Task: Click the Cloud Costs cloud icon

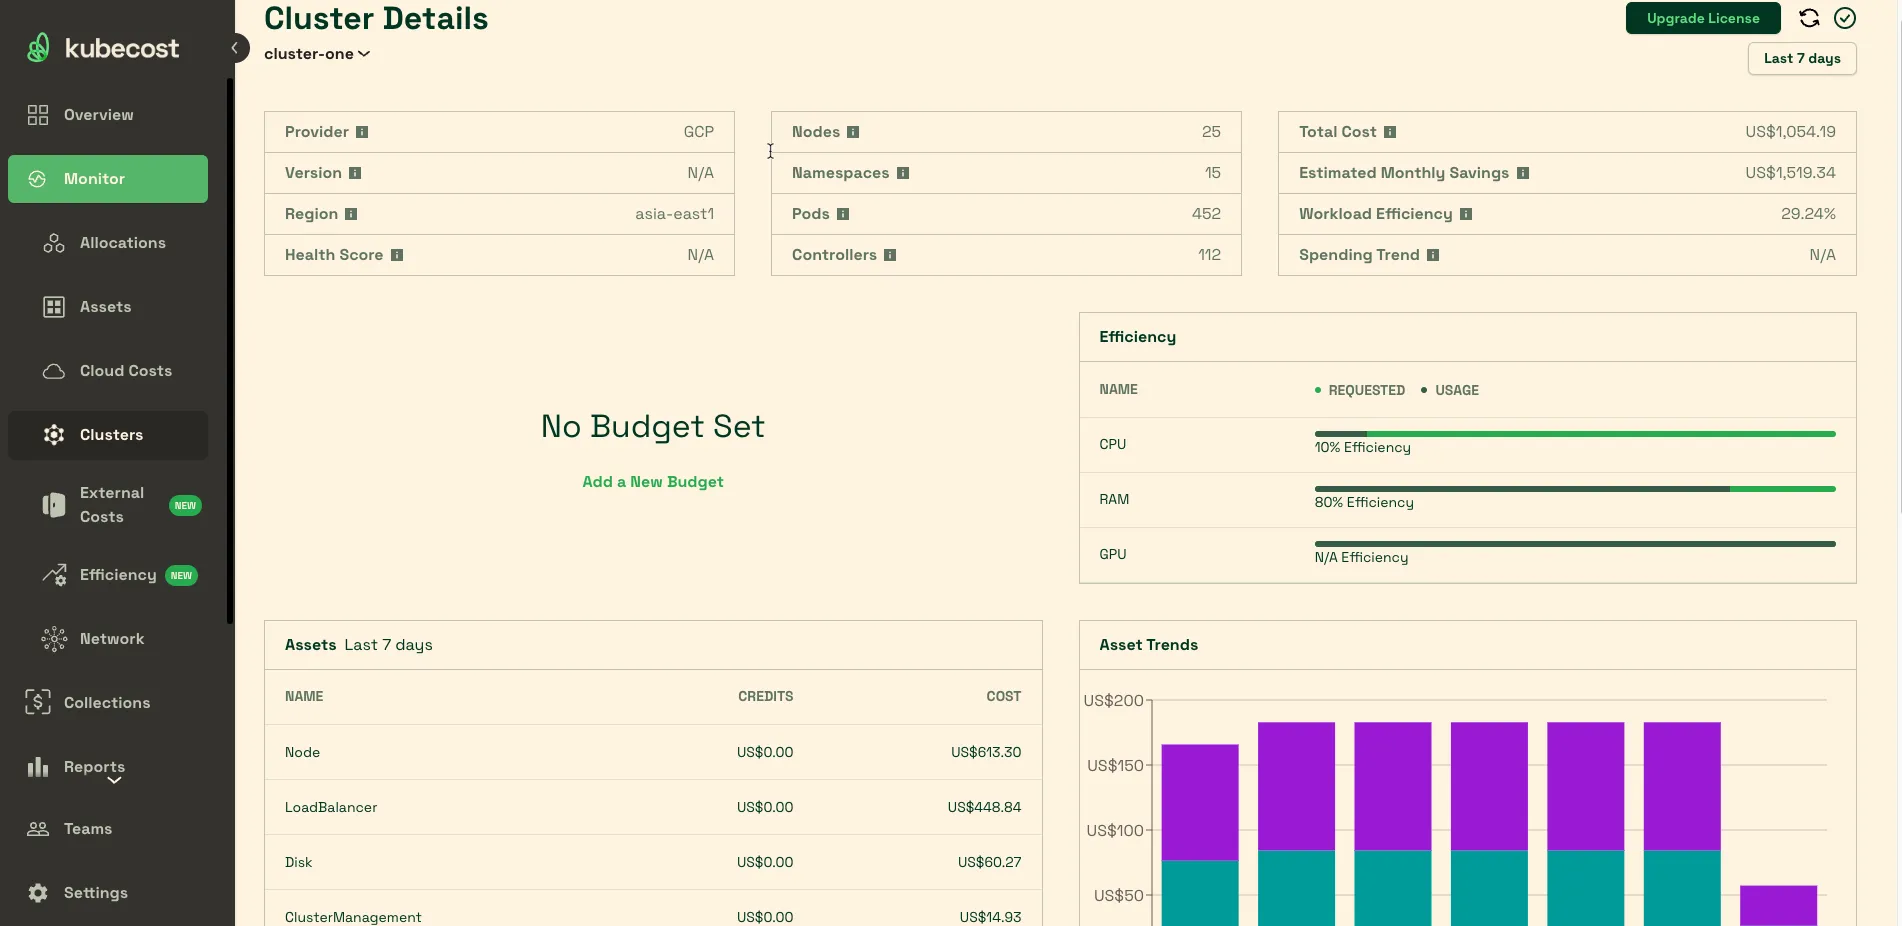Action: point(54,371)
